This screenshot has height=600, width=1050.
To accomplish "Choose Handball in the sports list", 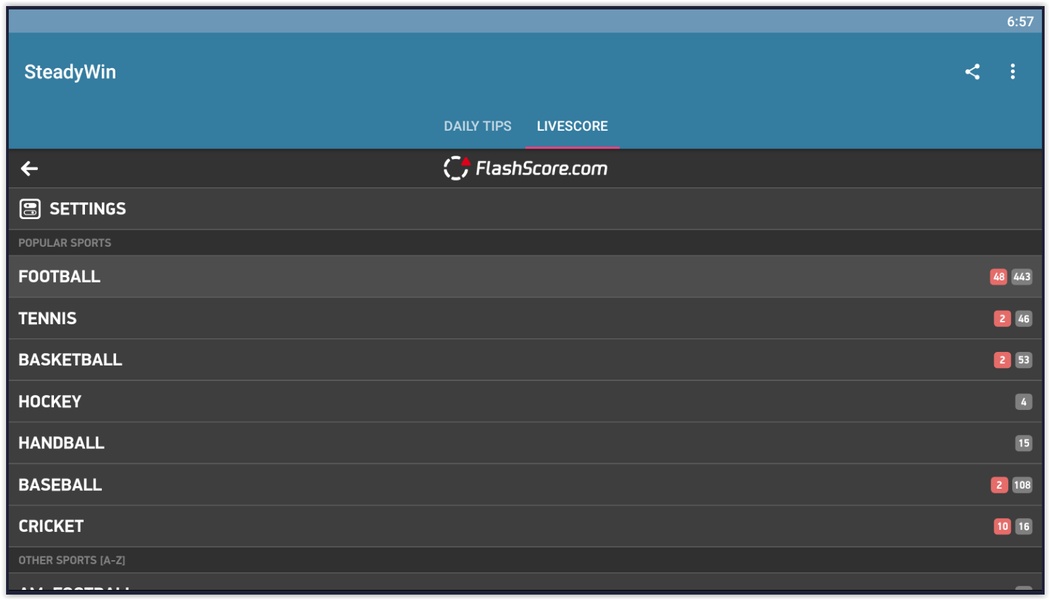I will [525, 443].
